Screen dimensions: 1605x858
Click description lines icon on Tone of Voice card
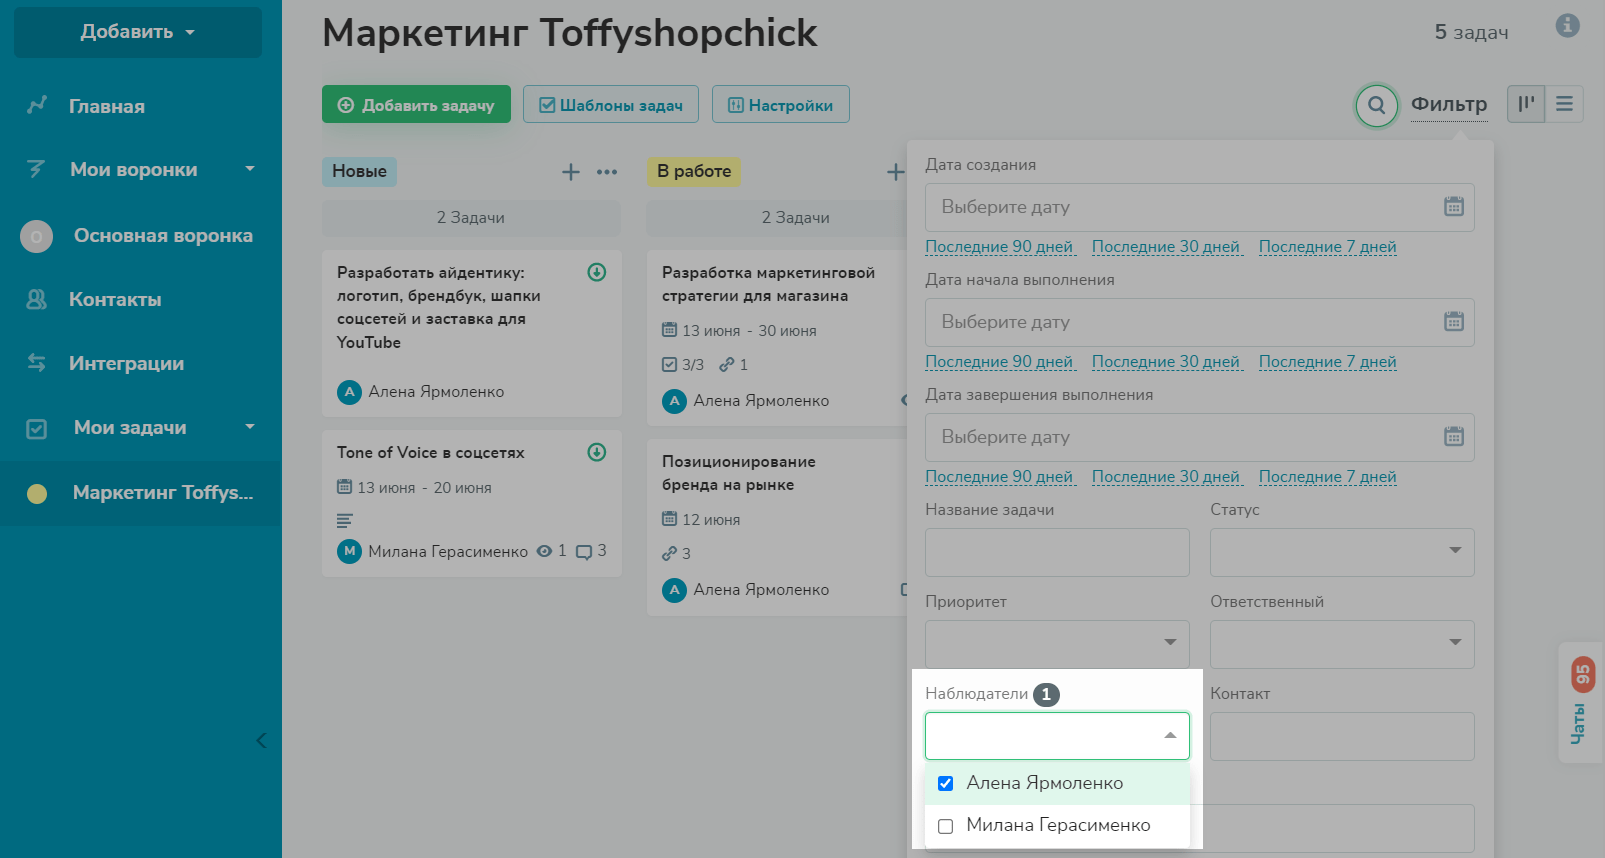(x=345, y=521)
